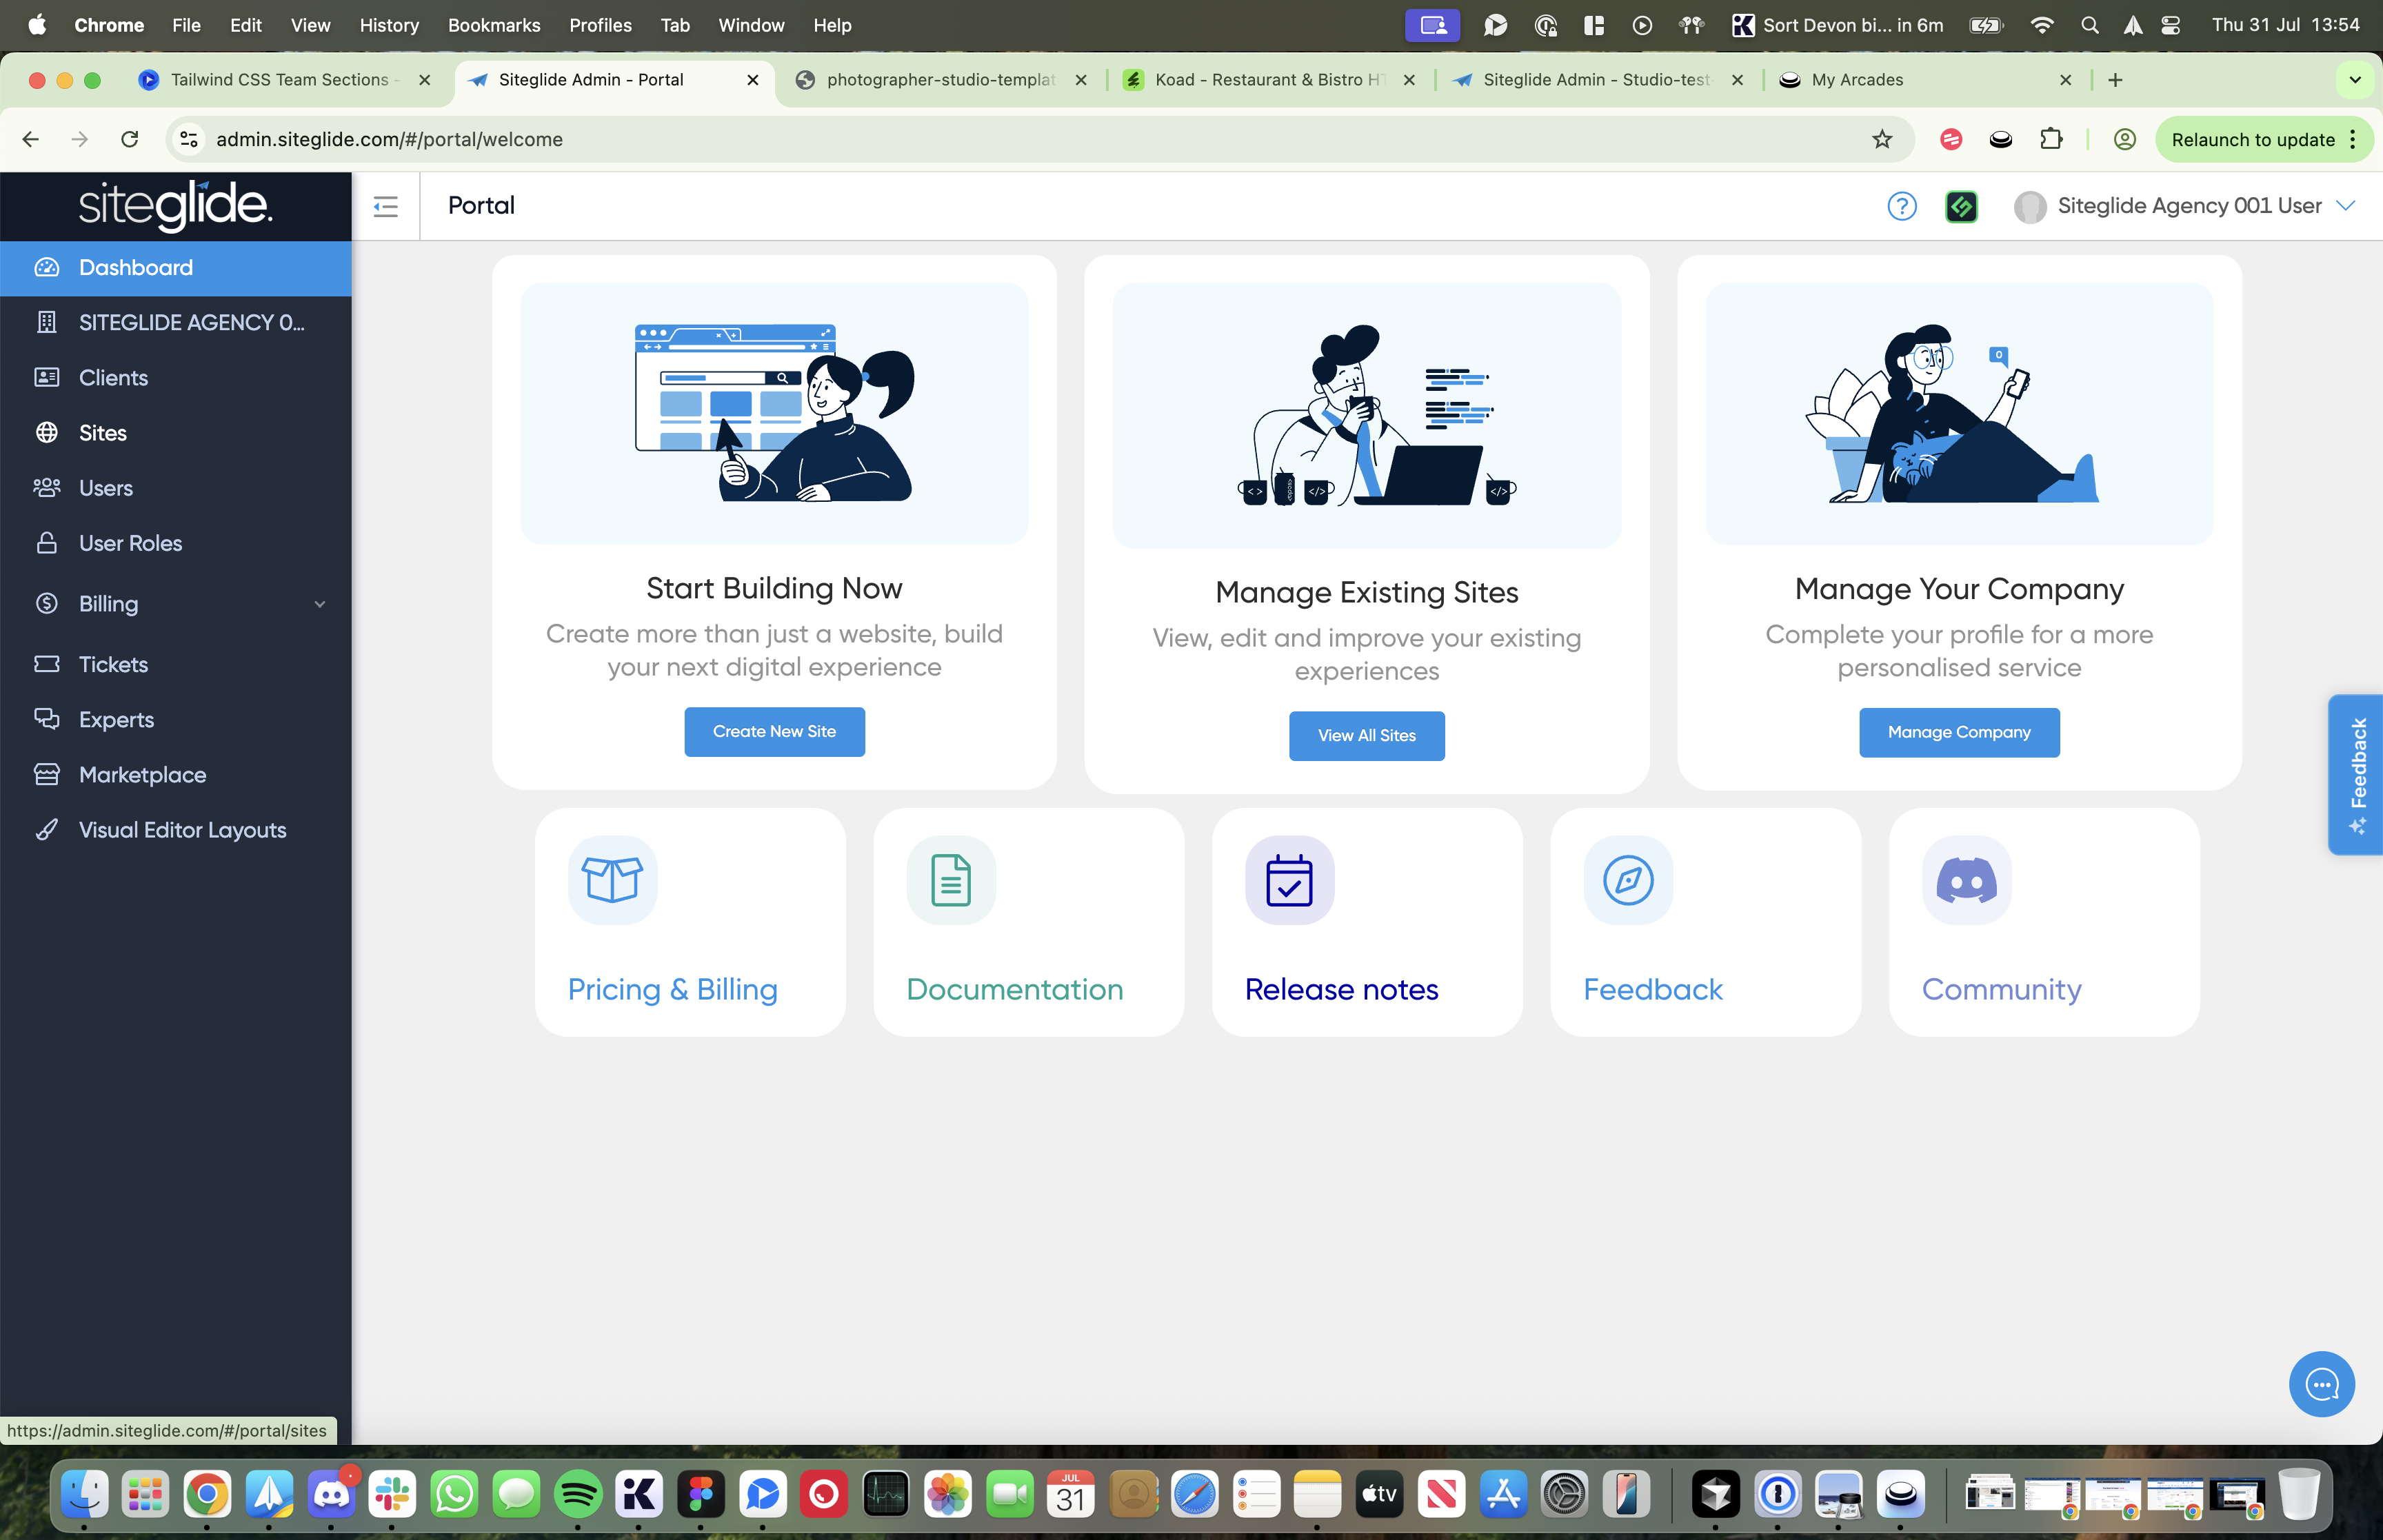The height and width of the screenshot is (1540, 2383).
Task: Open Release notes calendar icon
Action: click(x=1289, y=880)
